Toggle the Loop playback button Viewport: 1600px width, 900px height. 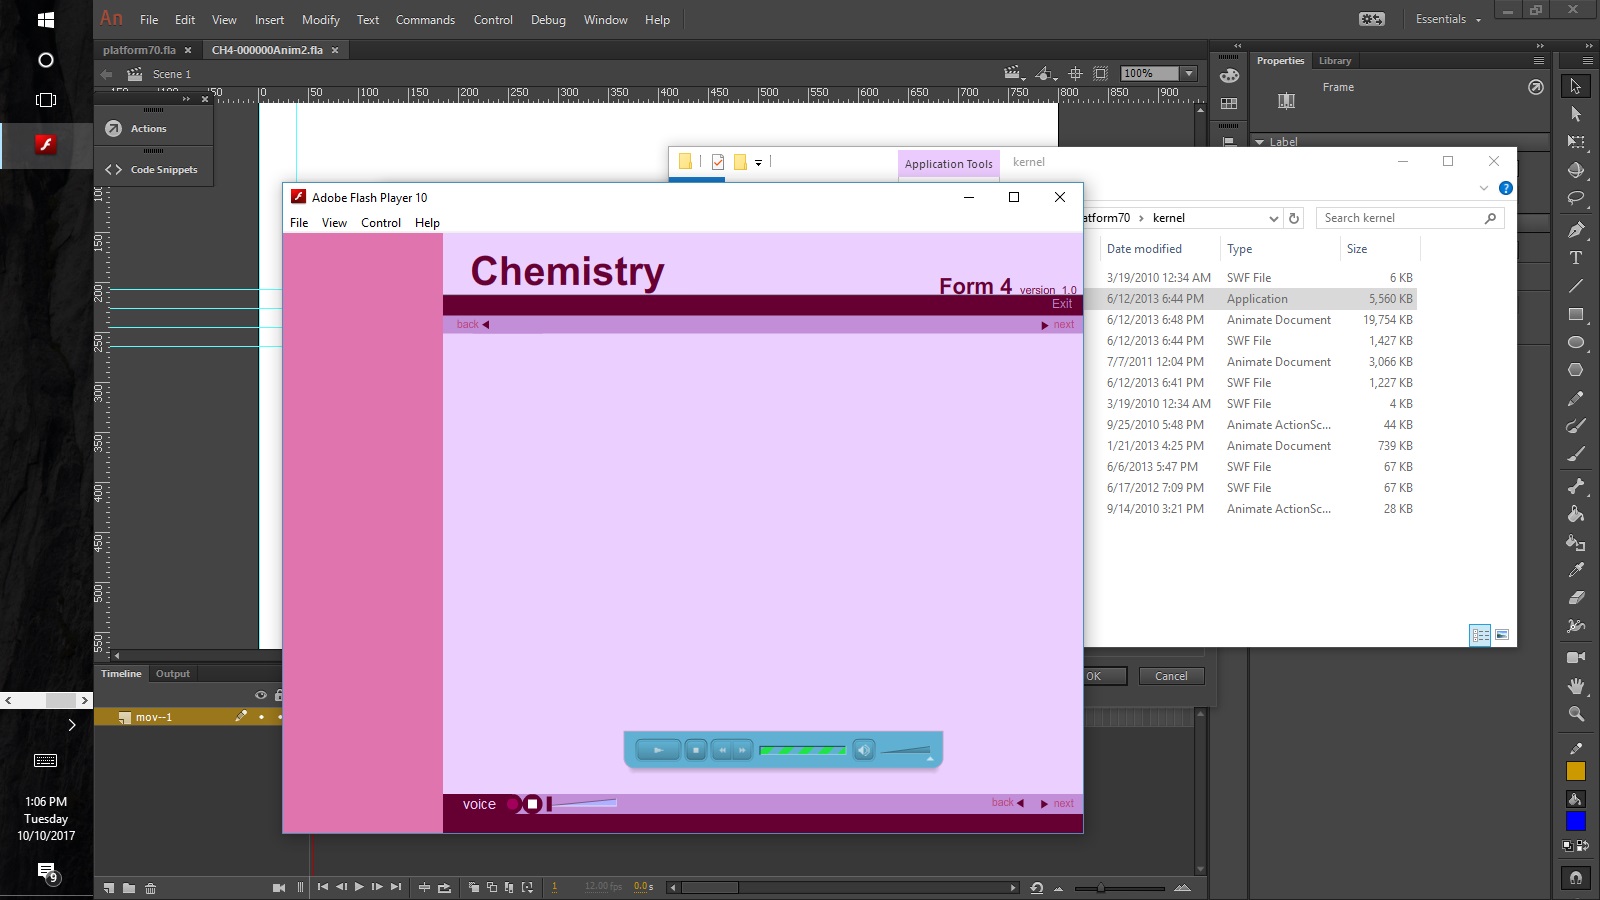[444, 887]
